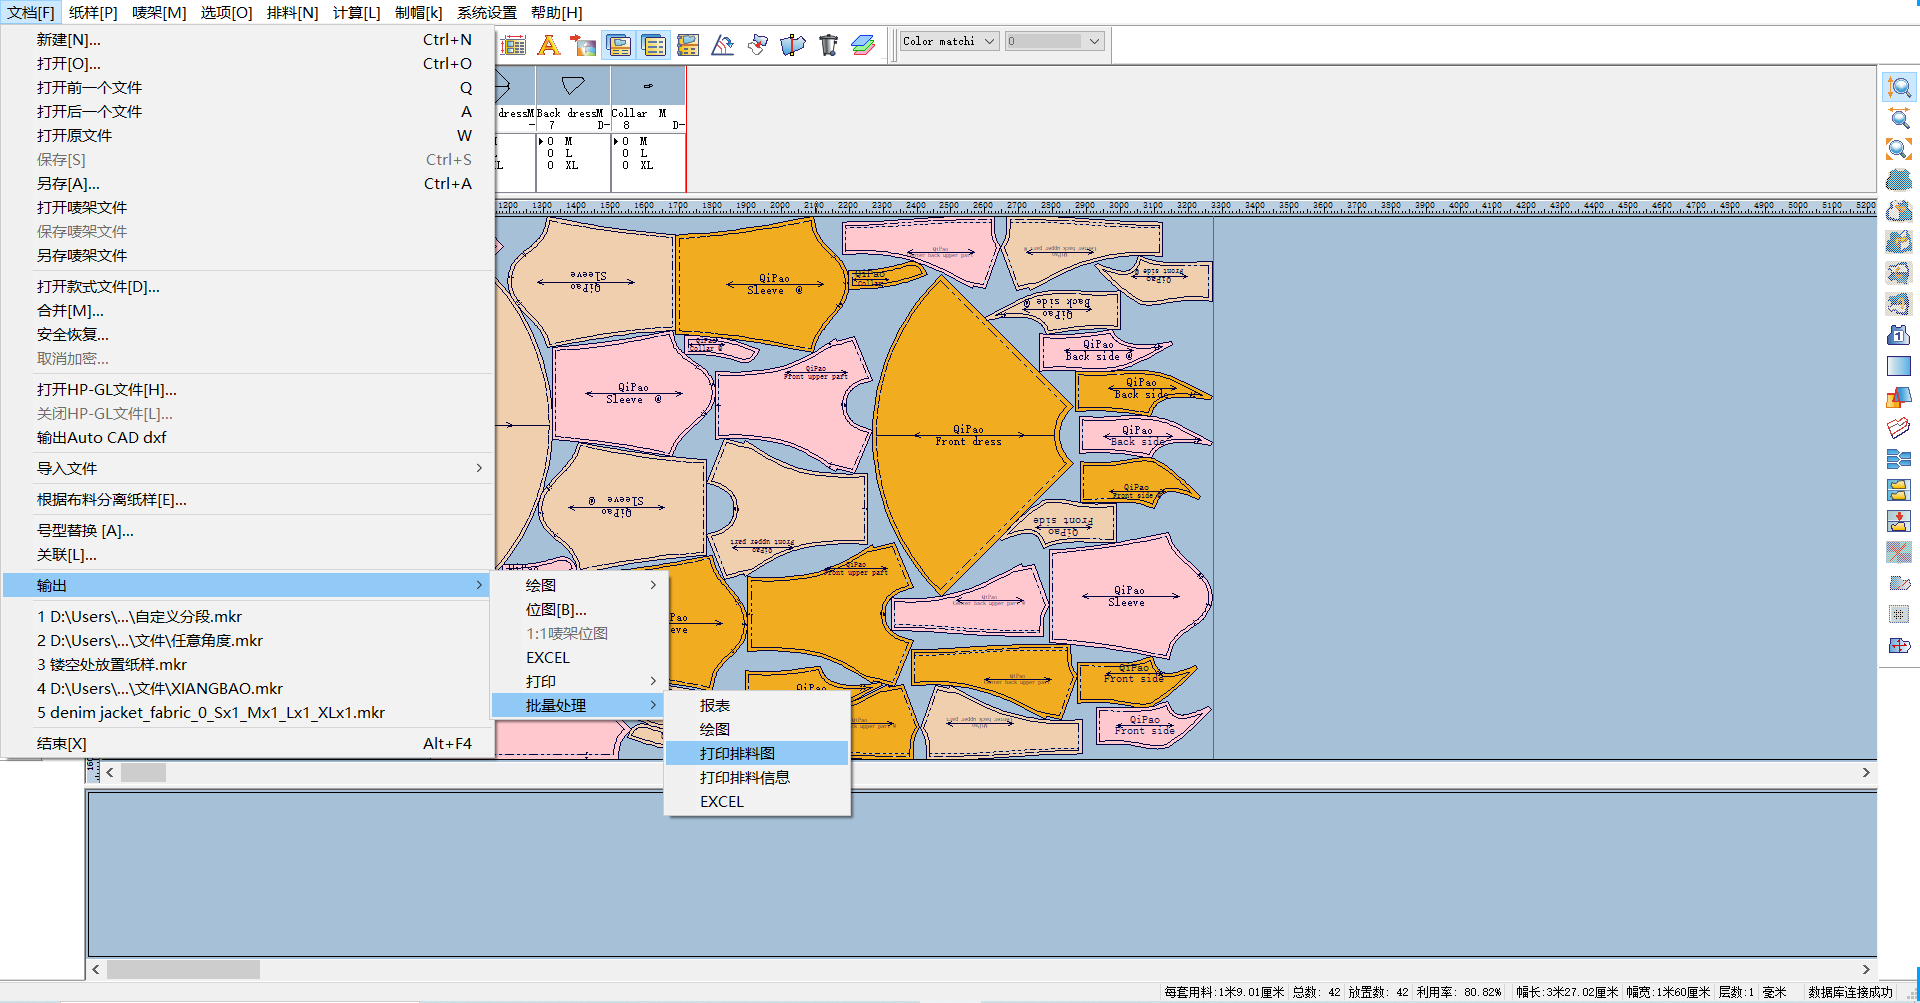Toggle the size list panel icon
Image resolution: width=1920 pixels, height=1003 pixels.
pos(653,45)
